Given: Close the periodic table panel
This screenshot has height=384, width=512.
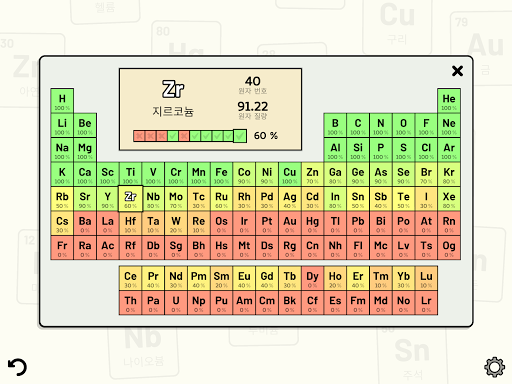Looking at the screenshot, I should click(457, 71).
